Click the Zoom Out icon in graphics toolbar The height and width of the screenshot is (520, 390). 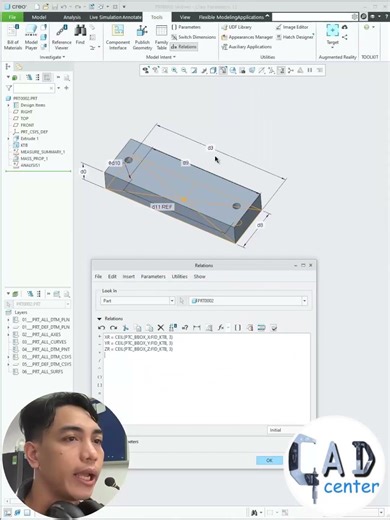tap(184, 70)
